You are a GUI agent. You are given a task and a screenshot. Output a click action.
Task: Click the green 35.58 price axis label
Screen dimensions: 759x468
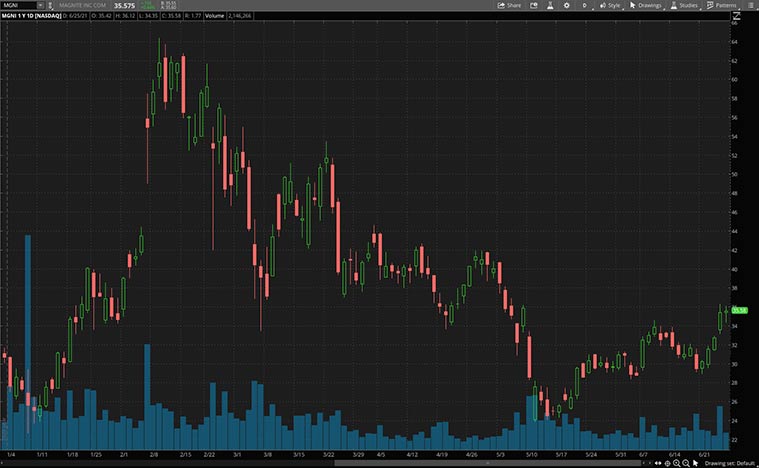741,310
